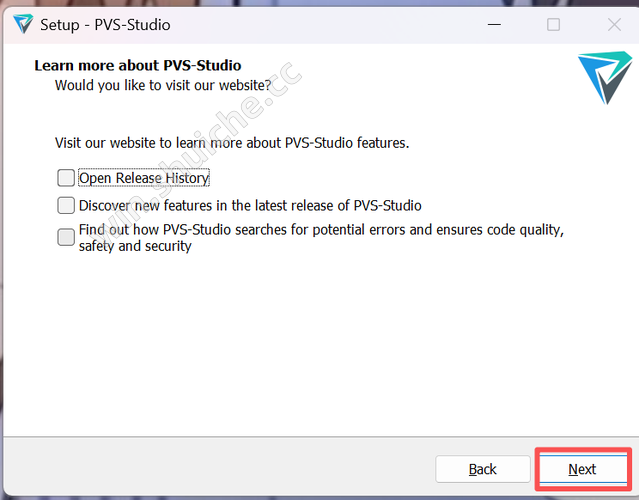Click the empty footer area left of Back

coord(220,469)
